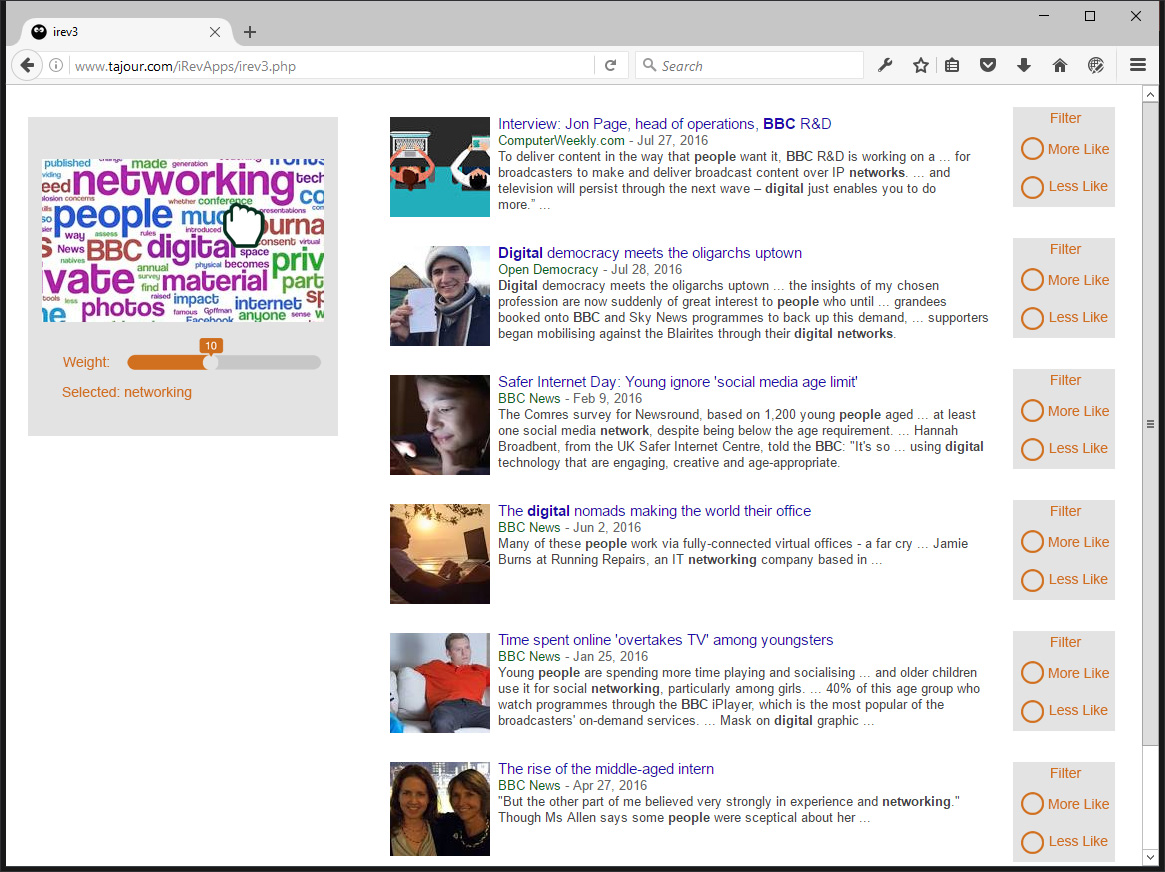Bookmark this page with the star icon
The height and width of the screenshot is (872, 1165).
921,65
